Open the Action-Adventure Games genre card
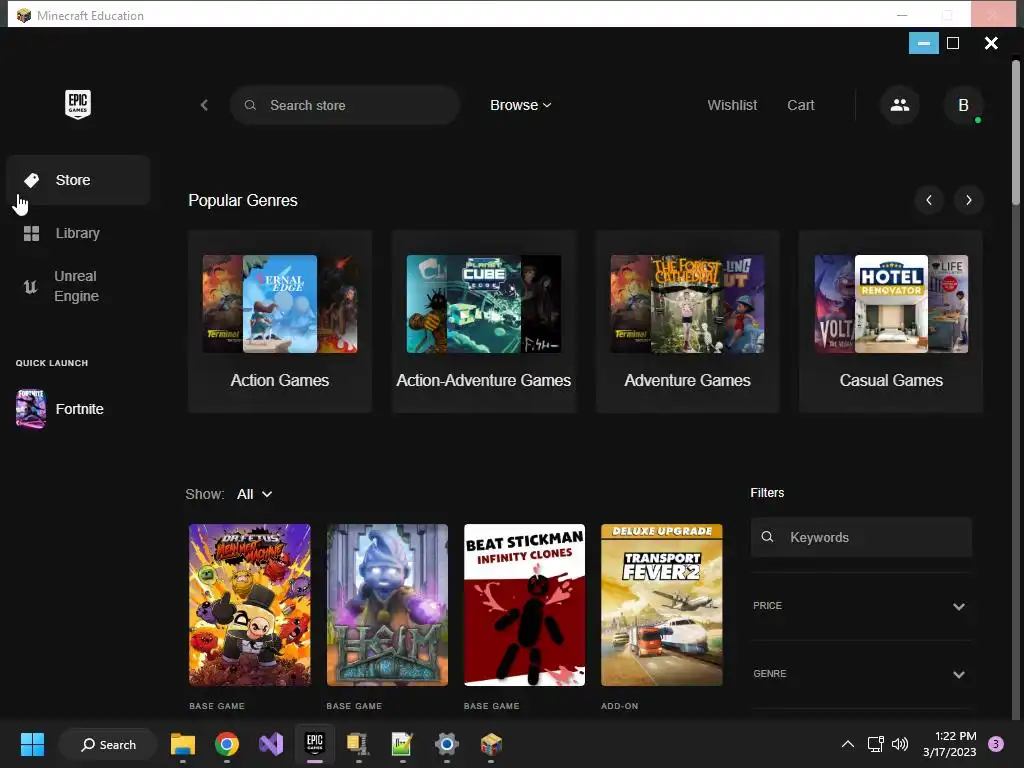 (484, 321)
